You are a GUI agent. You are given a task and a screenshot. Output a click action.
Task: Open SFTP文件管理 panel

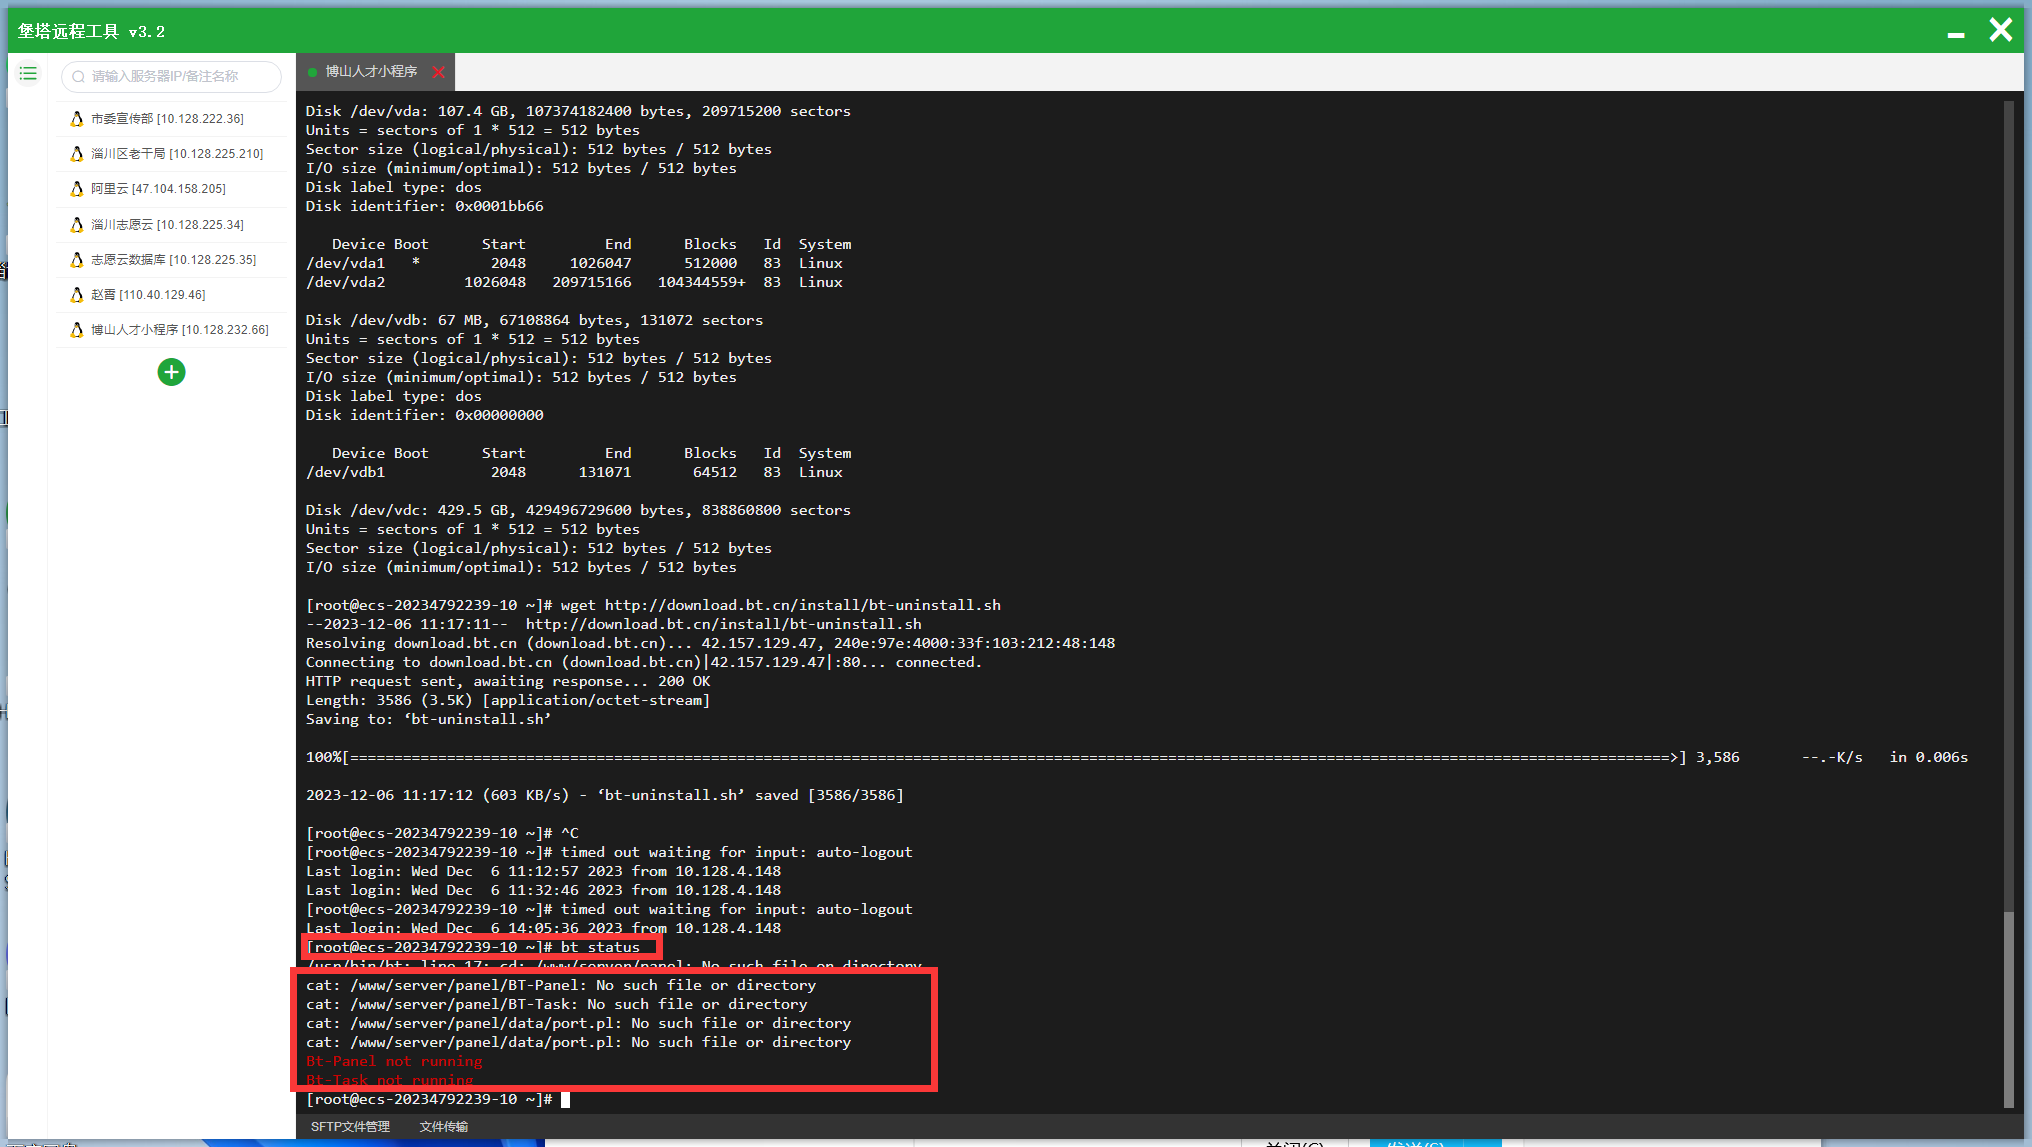pos(350,1127)
